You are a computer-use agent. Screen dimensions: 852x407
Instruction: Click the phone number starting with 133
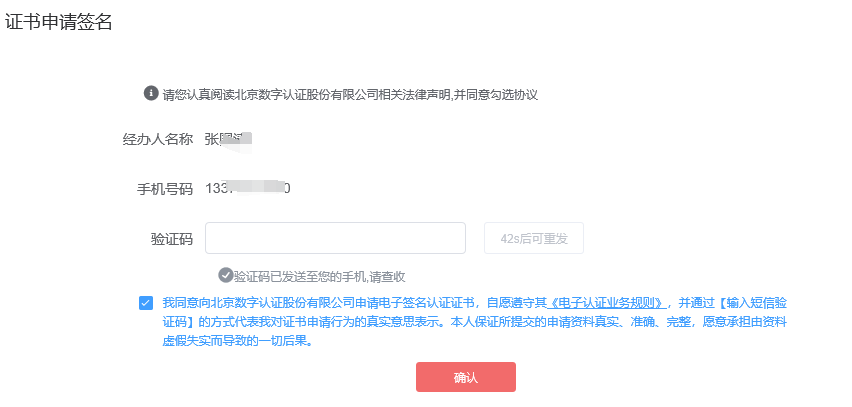click(x=247, y=188)
